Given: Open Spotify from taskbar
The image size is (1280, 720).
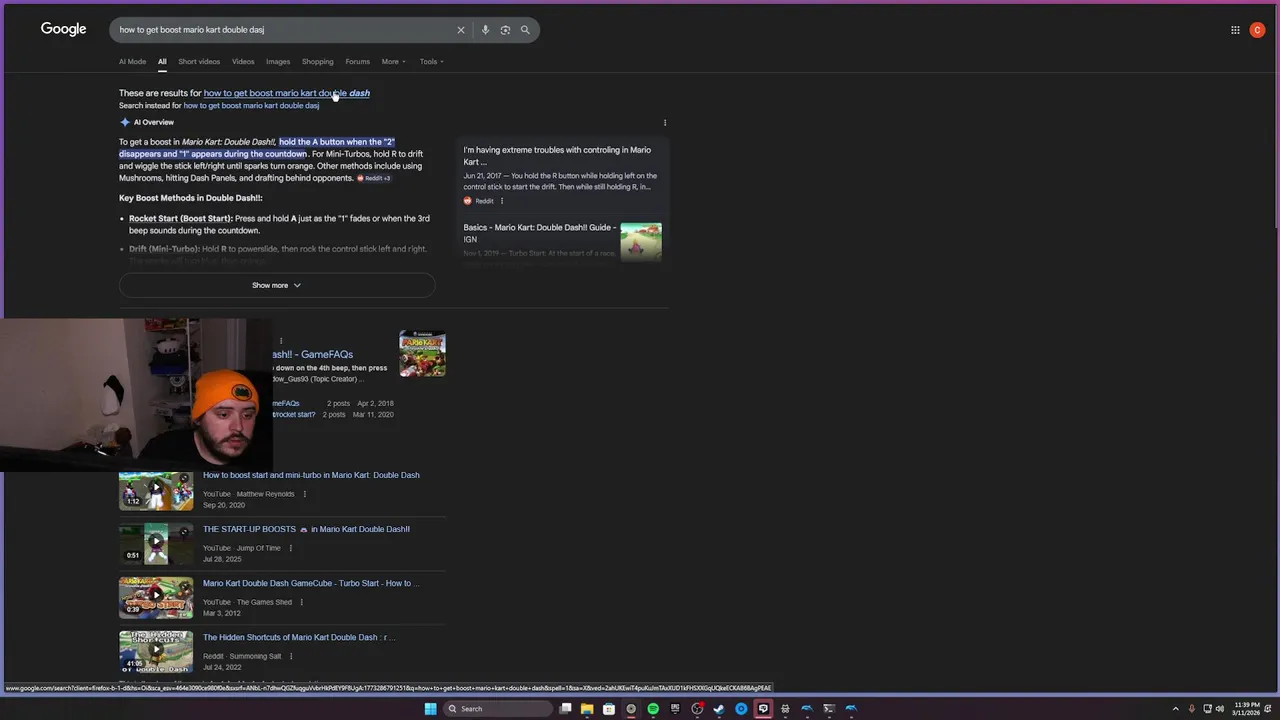Looking at the screenshot, I should 653,709.
